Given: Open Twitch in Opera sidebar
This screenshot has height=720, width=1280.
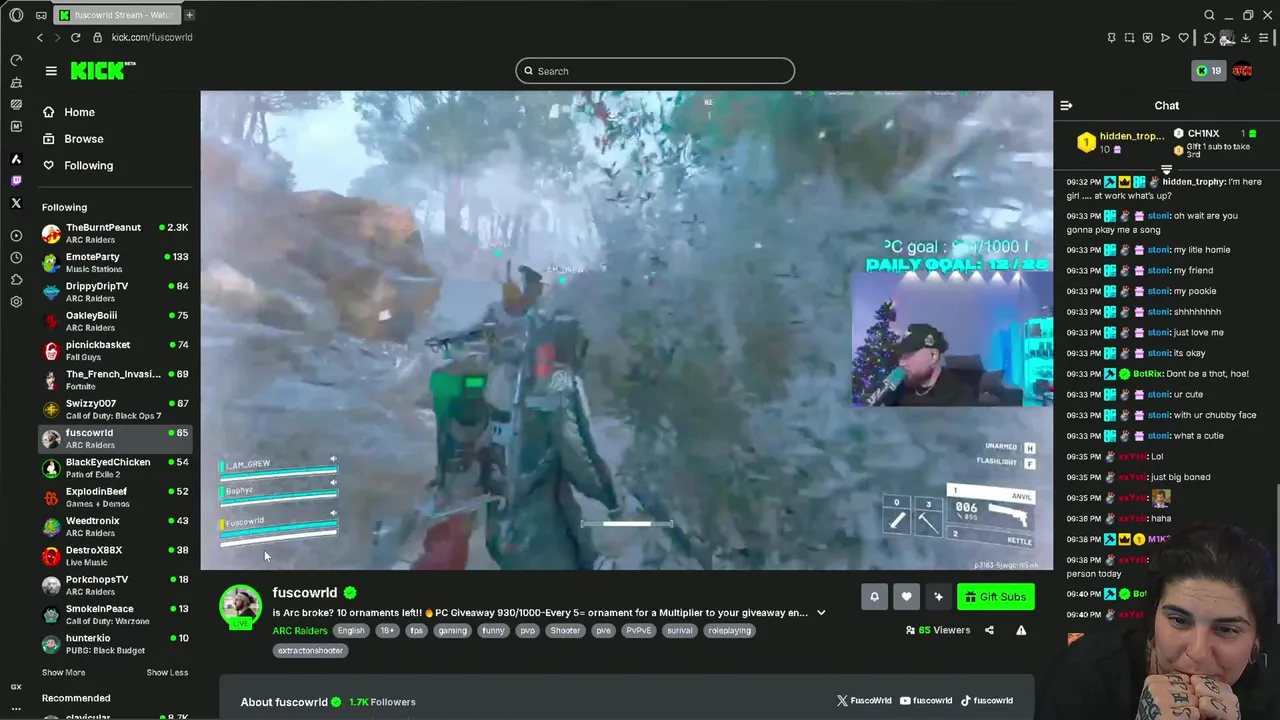Looking at the screenshot, I should pyautogui.click(x=16, y=181).
